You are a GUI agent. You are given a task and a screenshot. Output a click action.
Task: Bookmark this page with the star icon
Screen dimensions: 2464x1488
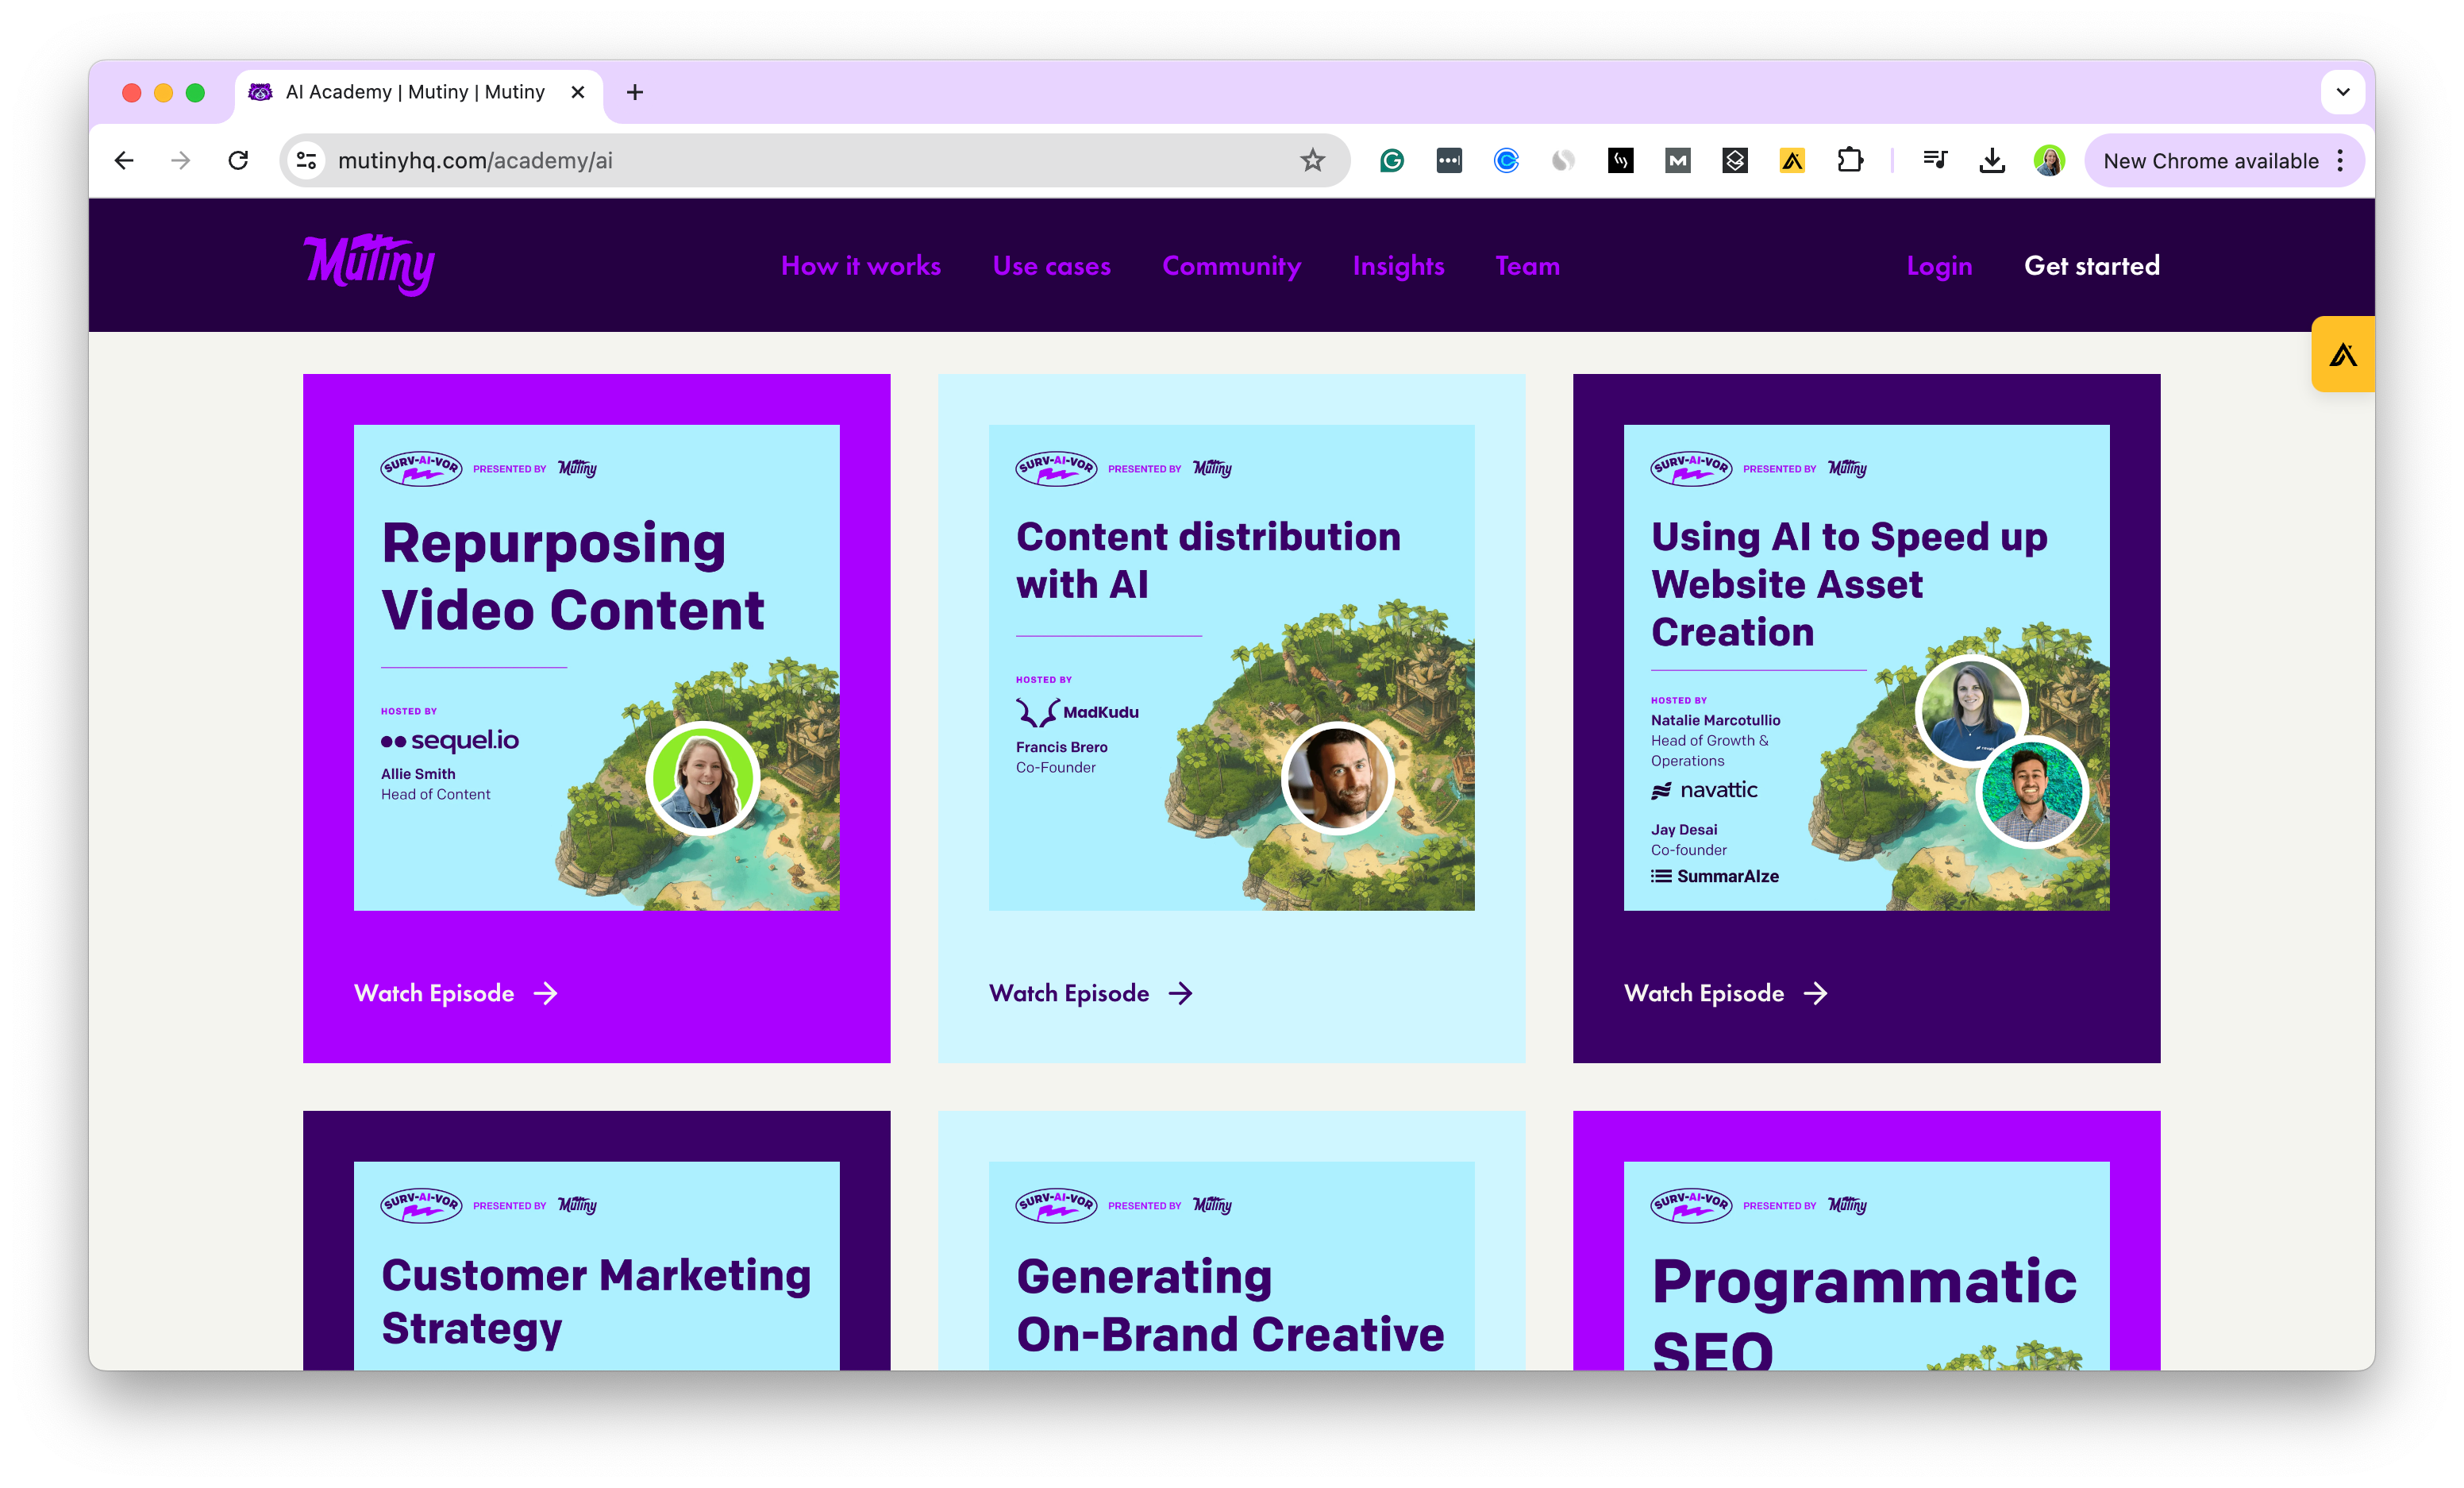coord(1312,160)
